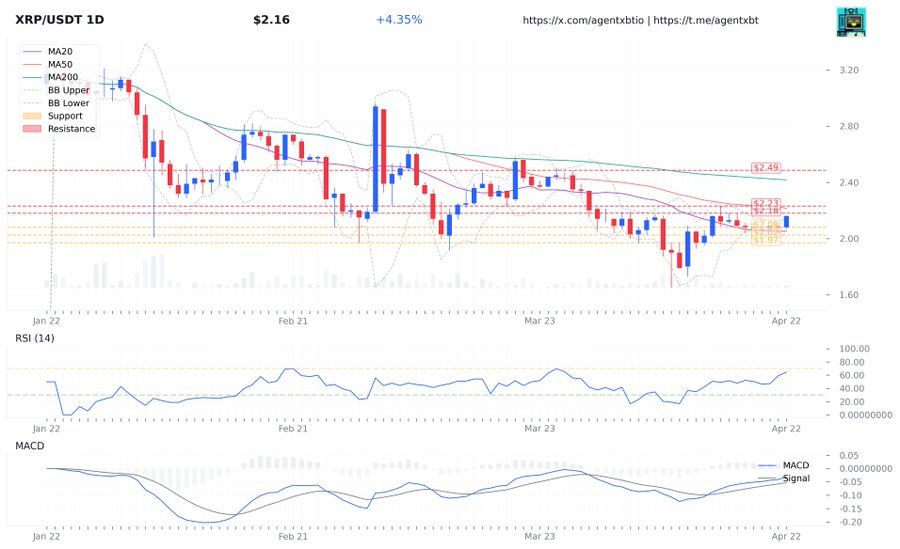Select the BB Lower legend entry
Screen dimensions: 900x549
point(56,103)
